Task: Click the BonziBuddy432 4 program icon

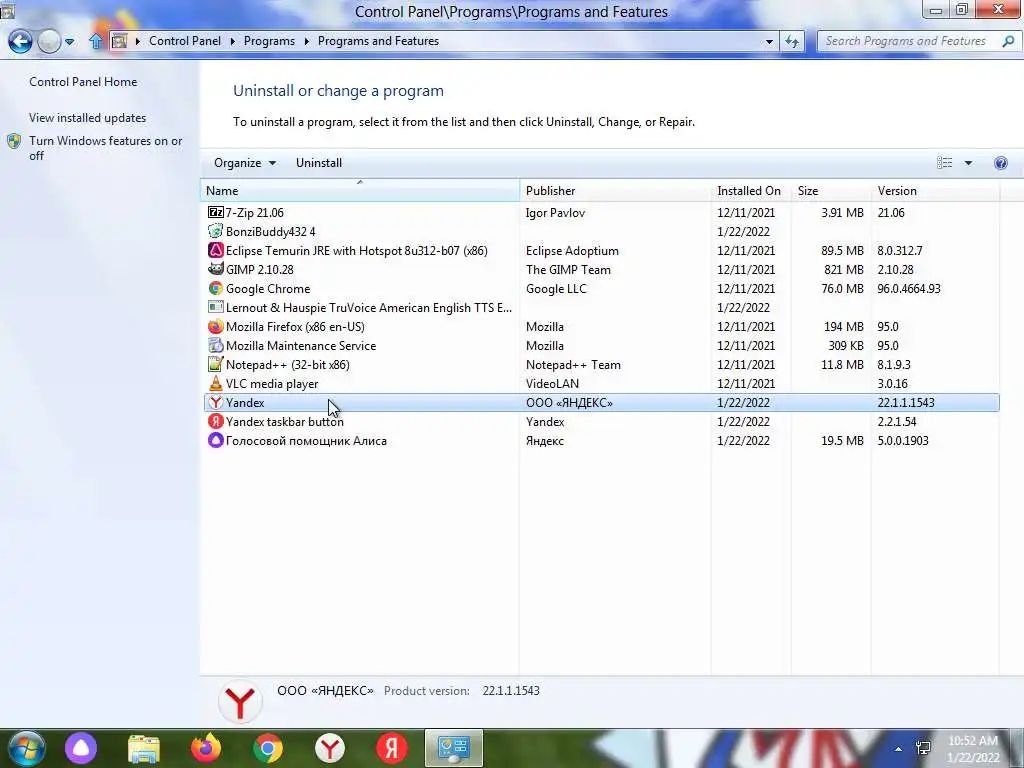Action: [x=216, y=231]
